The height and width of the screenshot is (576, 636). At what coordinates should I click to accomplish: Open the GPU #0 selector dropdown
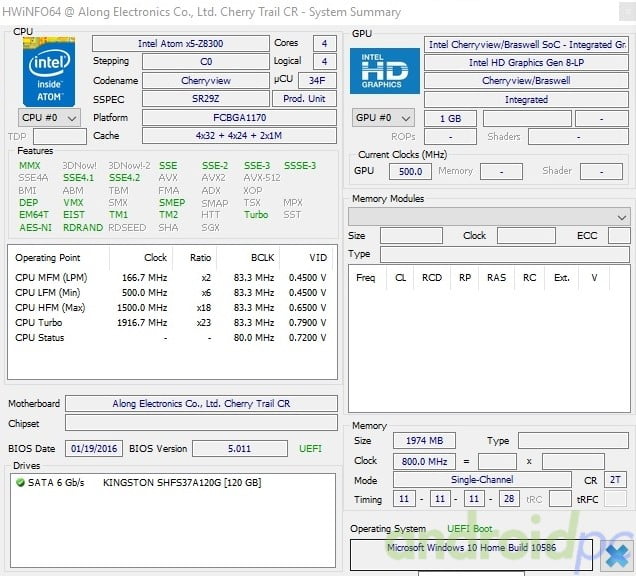click(x=383, y=118)
